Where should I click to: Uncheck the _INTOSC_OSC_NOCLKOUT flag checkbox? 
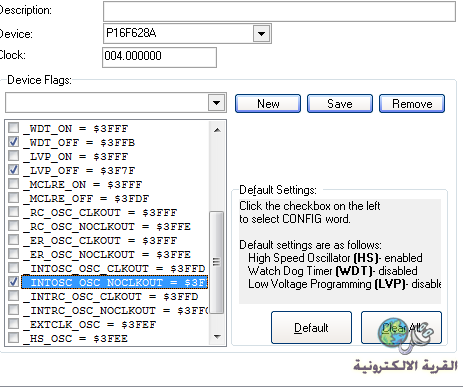pos(13,282)
